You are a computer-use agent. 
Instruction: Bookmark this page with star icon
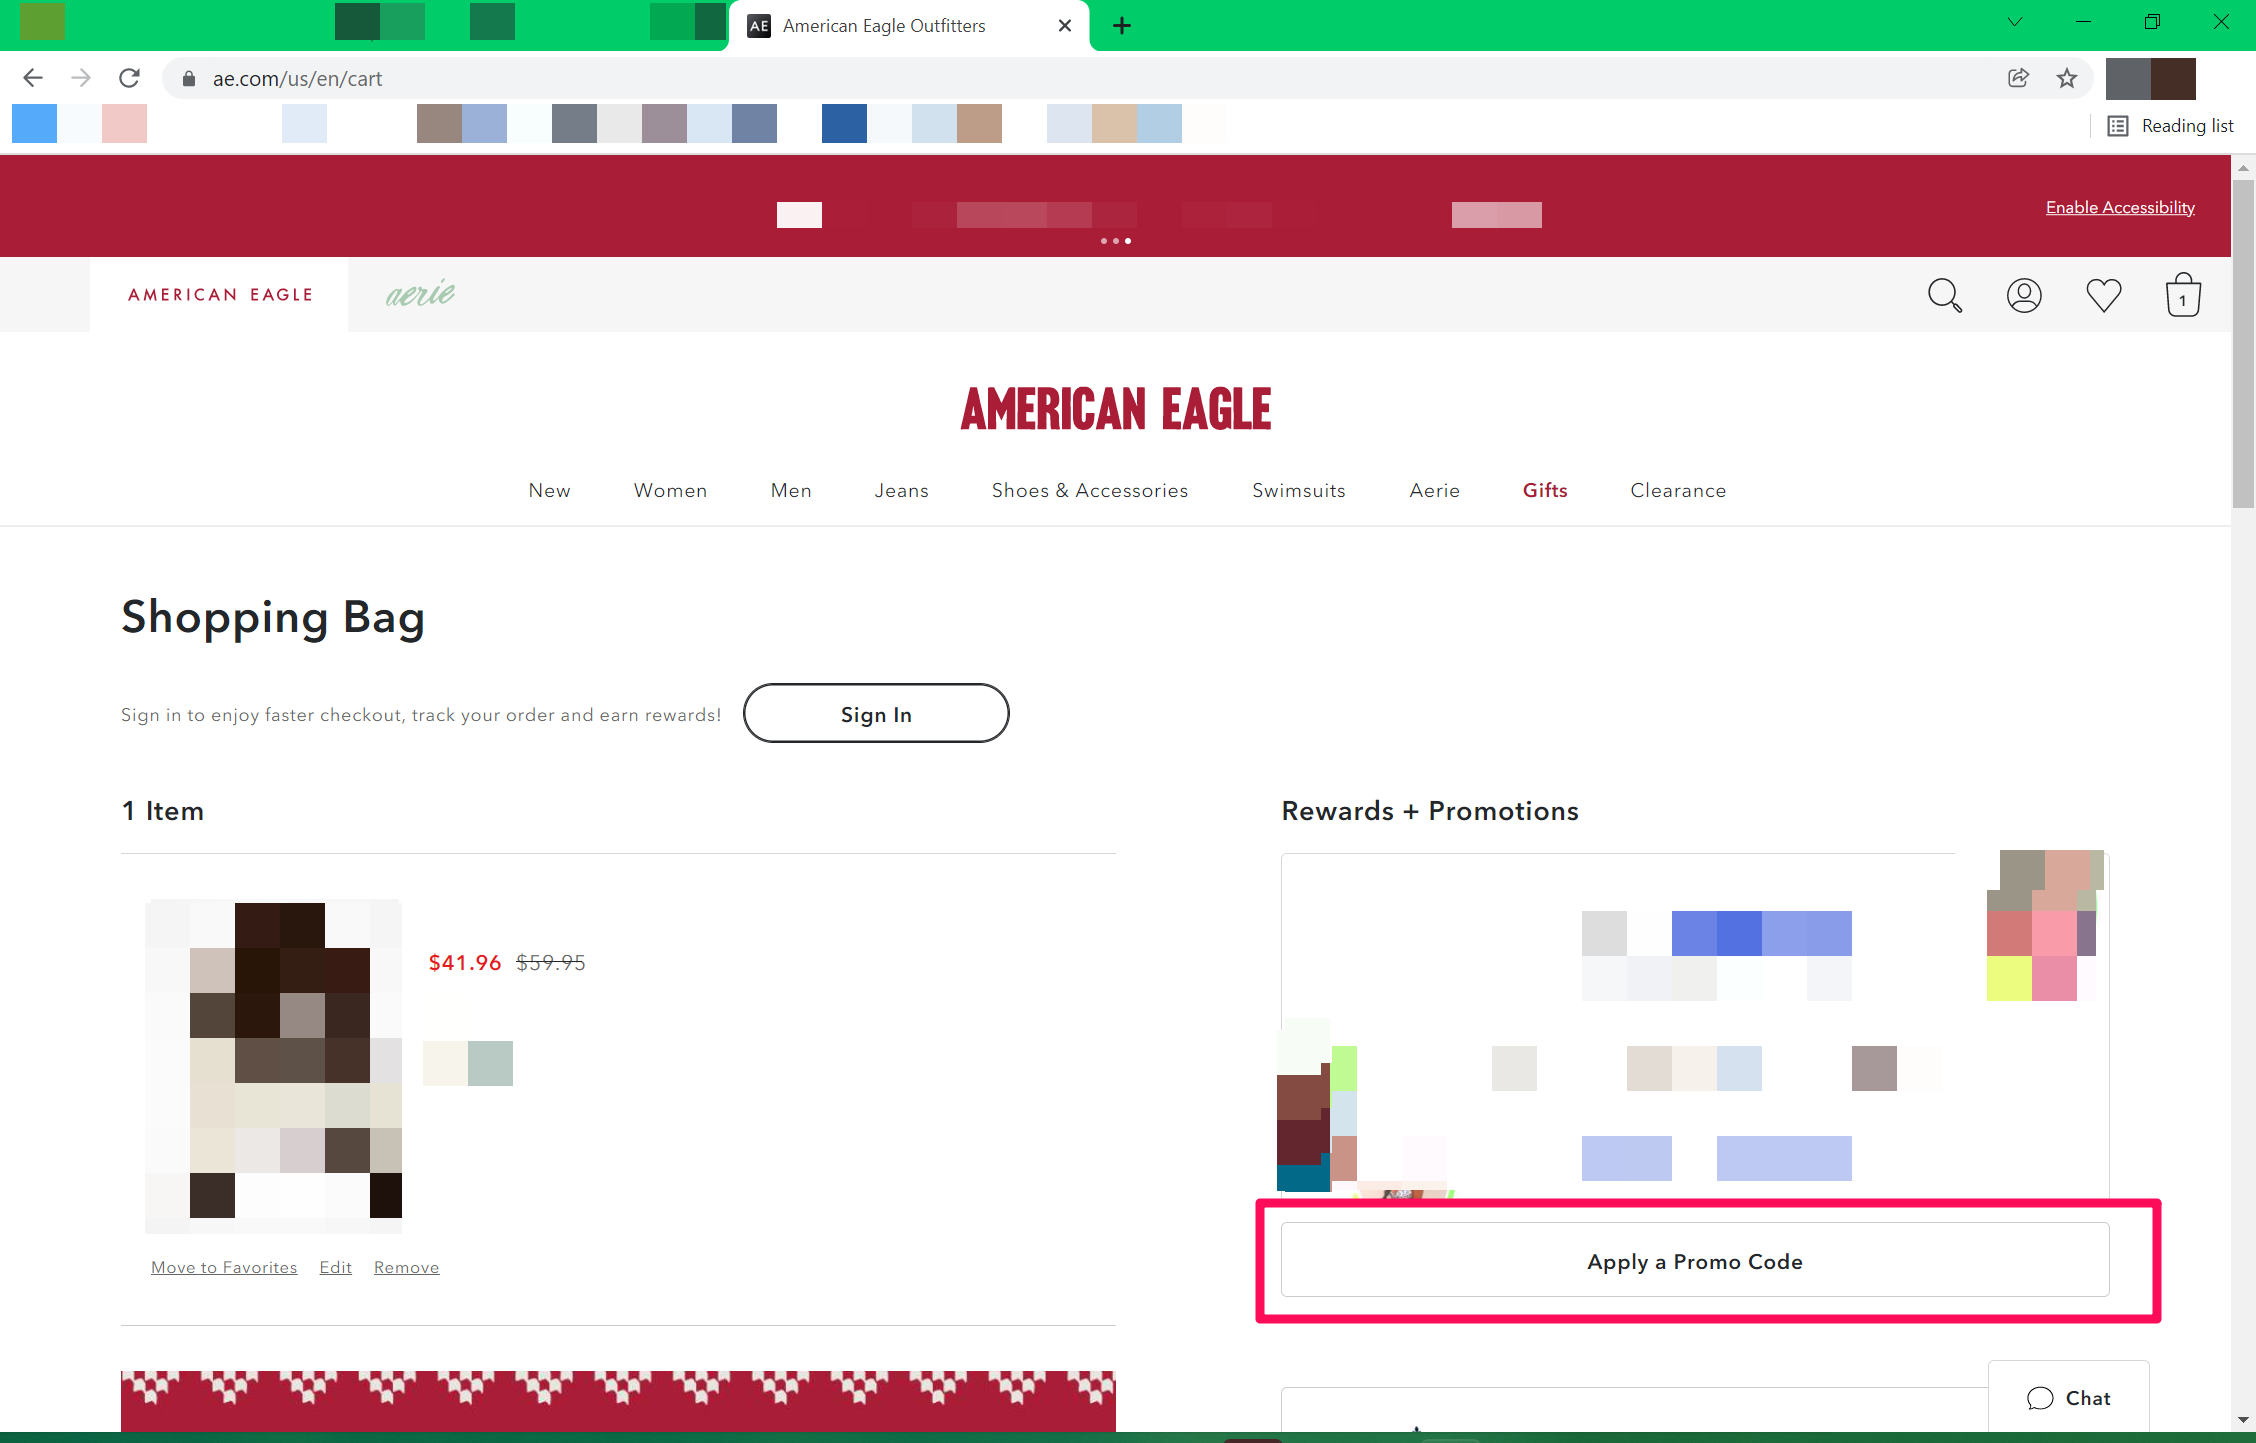pos(2067,78)
